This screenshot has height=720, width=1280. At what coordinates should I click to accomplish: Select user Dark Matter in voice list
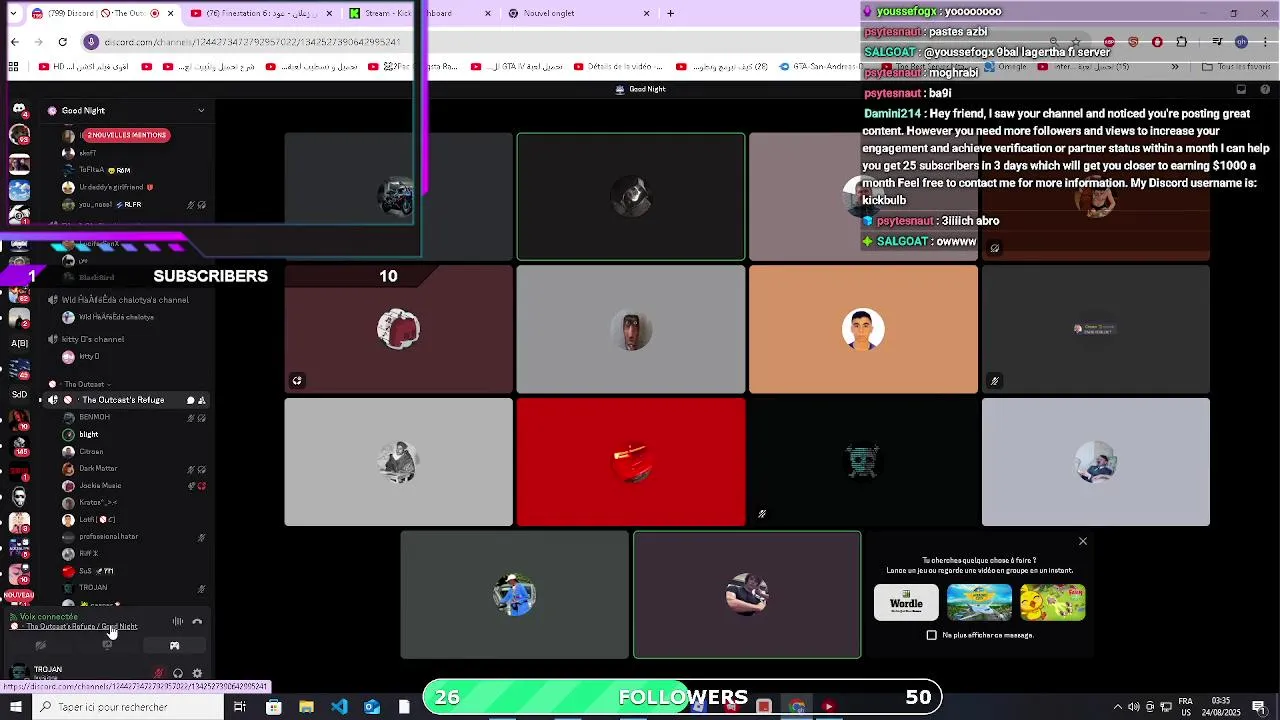[x=98, y=469]
